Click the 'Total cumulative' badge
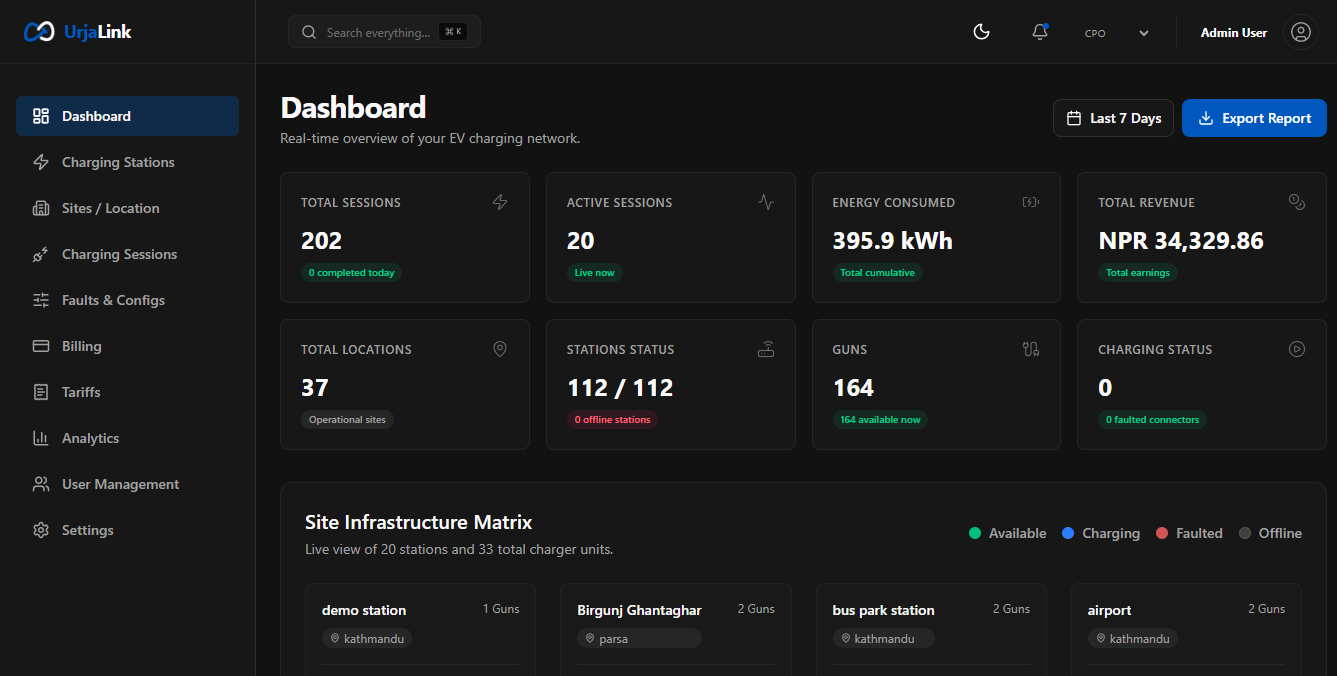 click(877, 272)
